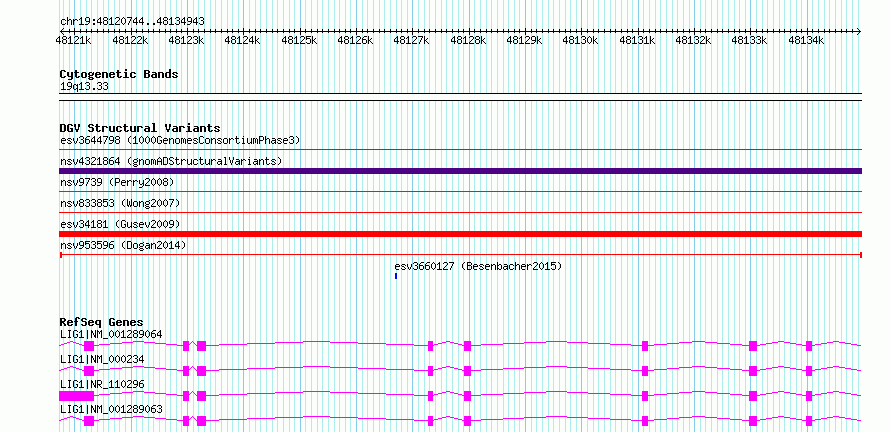Click the 48127k ruler position
This screenshot has height=432, width=890.
point(412,40)
